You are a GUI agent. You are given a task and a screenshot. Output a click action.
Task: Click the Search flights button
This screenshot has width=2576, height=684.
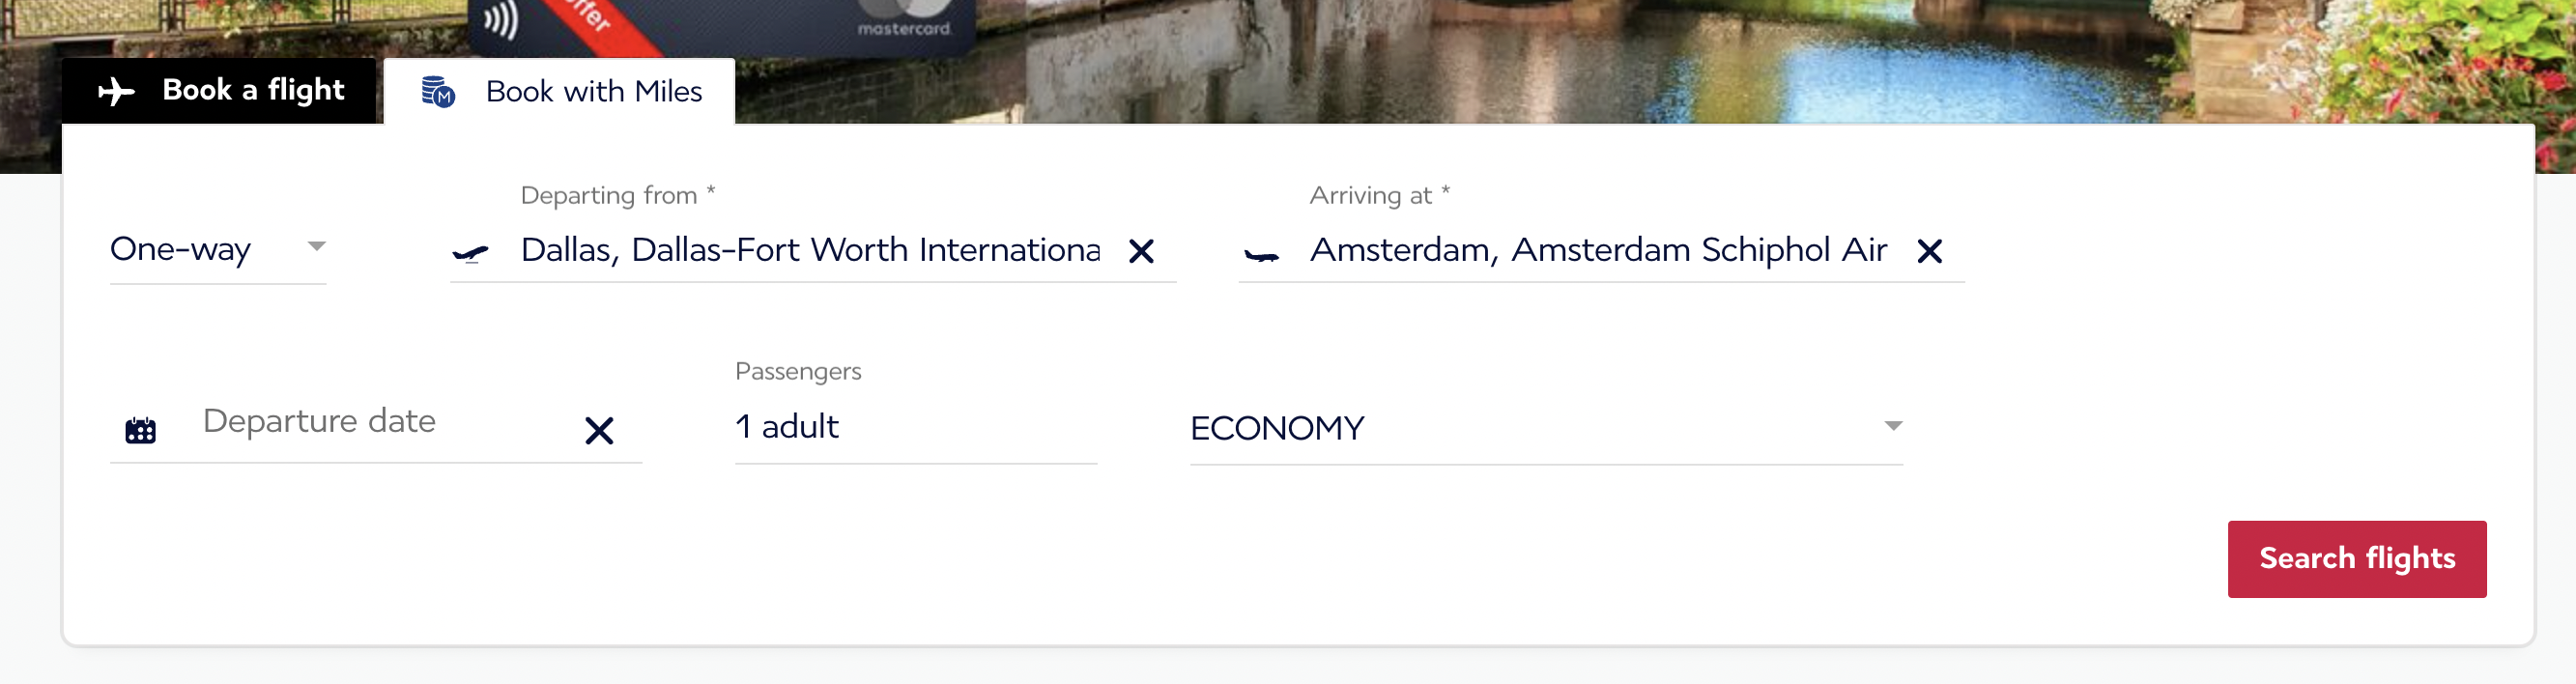click(2356, 559)
